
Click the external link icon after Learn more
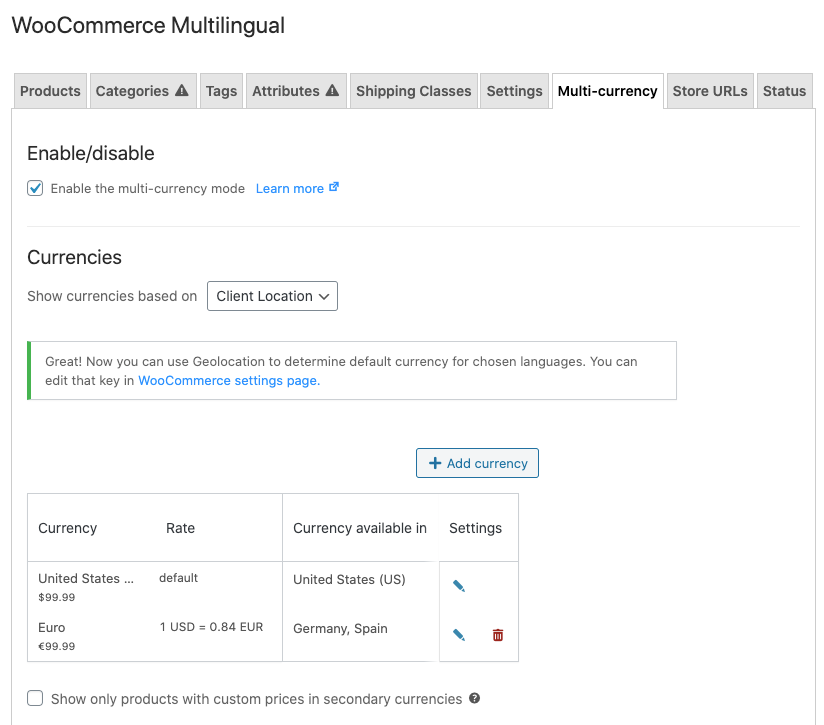[x=334, y=187]
